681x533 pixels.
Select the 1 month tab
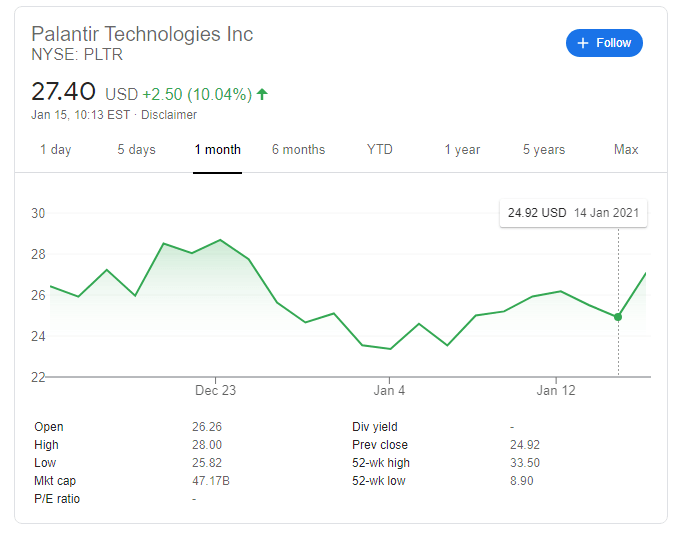point(217,150)
